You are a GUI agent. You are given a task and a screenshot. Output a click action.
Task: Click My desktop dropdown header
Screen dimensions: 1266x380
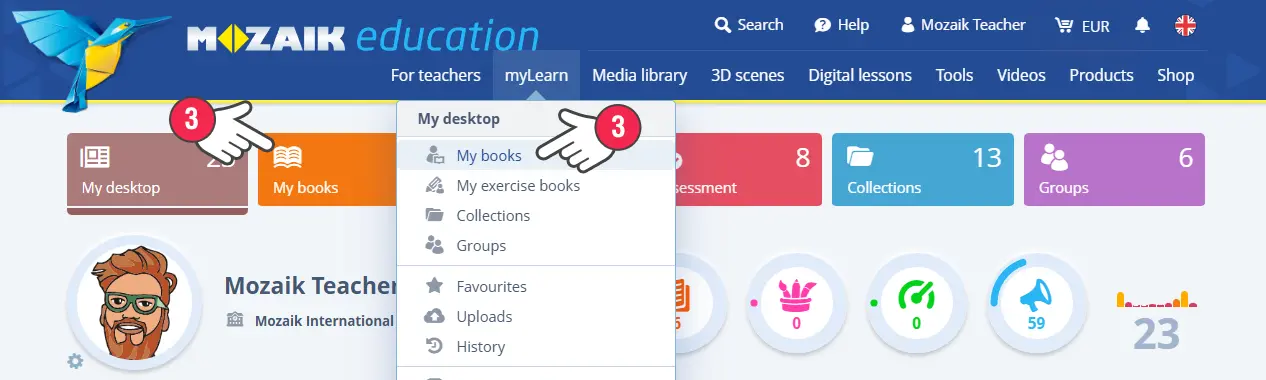[536, 119]
